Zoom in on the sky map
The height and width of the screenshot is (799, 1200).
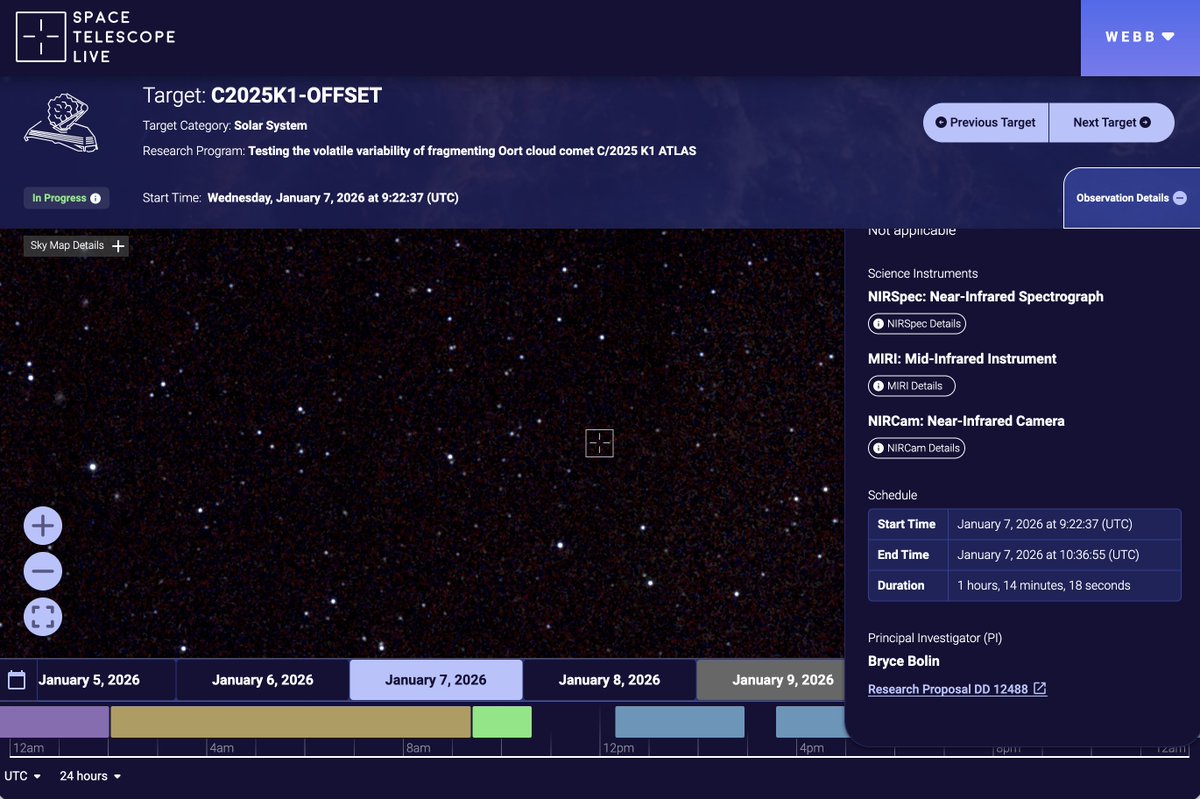[43, 525]
